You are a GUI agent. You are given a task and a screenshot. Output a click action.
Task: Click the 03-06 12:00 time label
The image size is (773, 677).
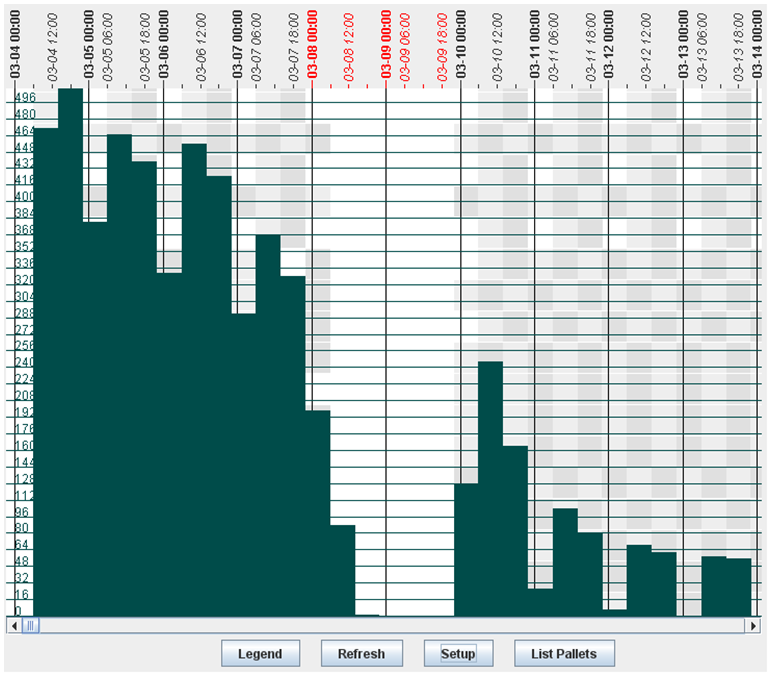[201, 47]
